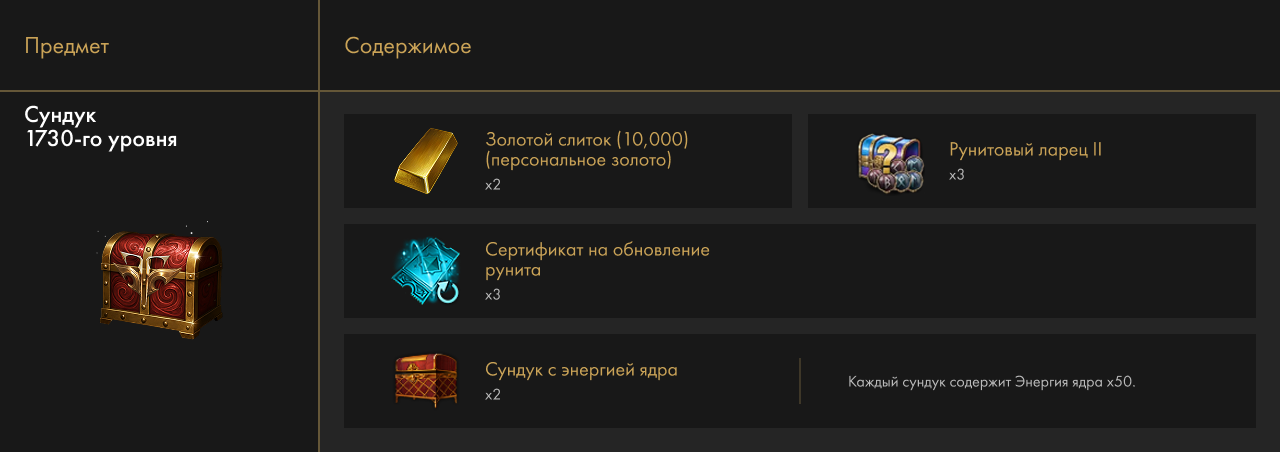Click the gold bar icon
Image resolution: width=1280 pixels, height=452 pixels.
tap(426, 160)
